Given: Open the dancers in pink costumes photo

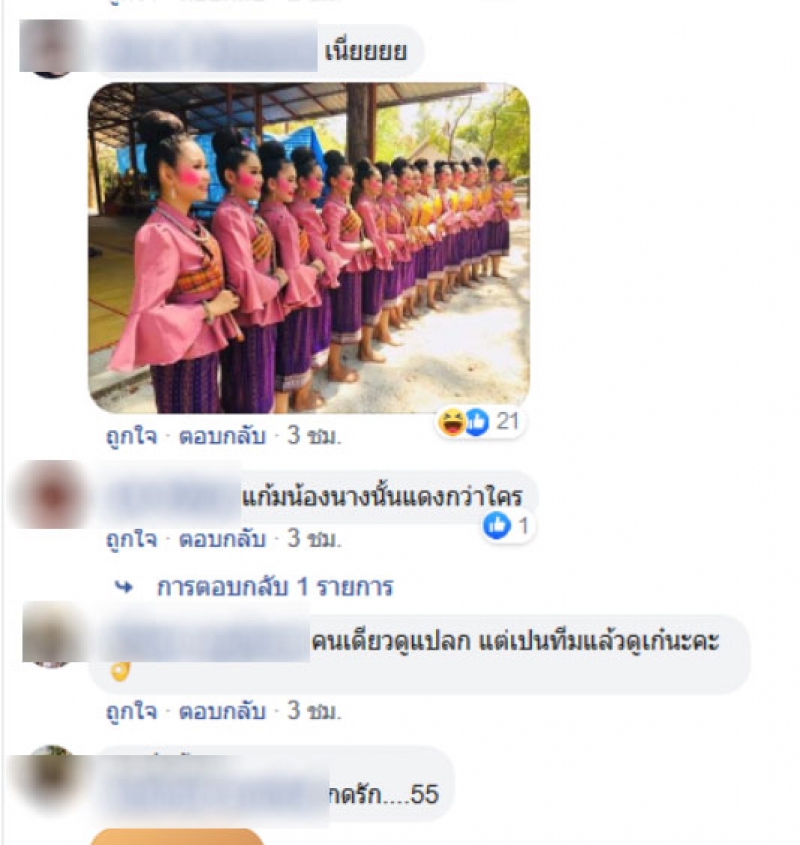Looking at the screenshot, I should 309,248.
